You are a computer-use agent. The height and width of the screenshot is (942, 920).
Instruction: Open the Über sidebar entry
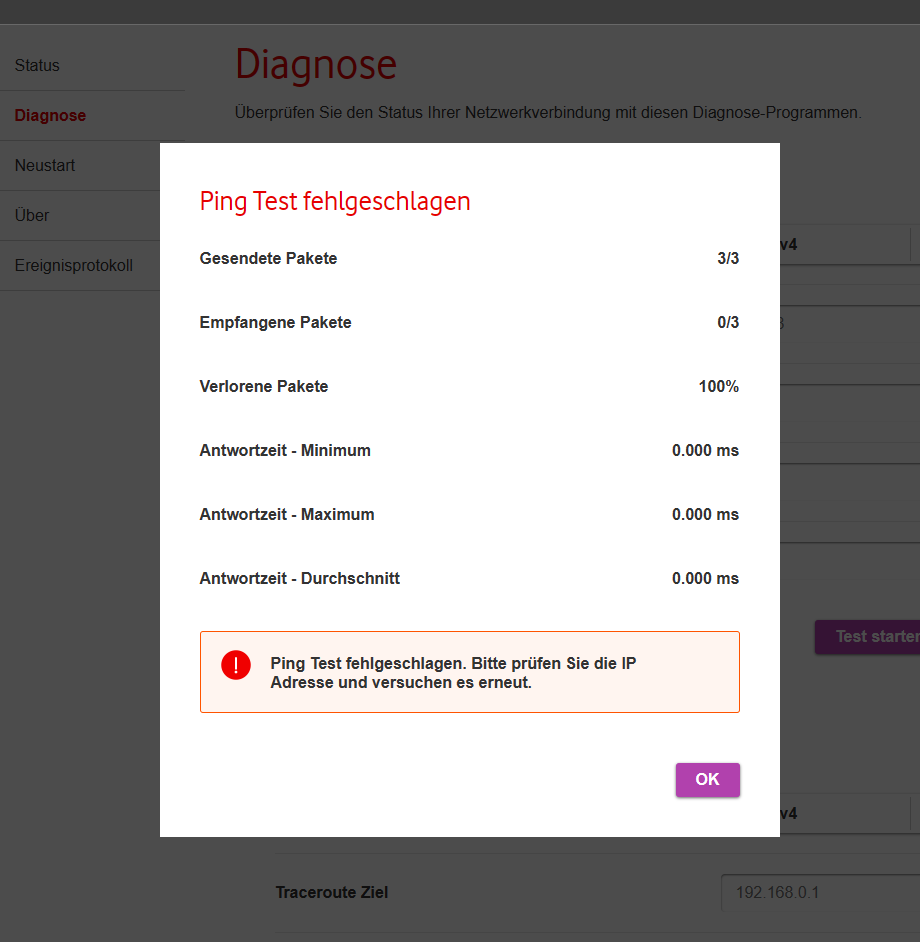[x=32, y=216]
